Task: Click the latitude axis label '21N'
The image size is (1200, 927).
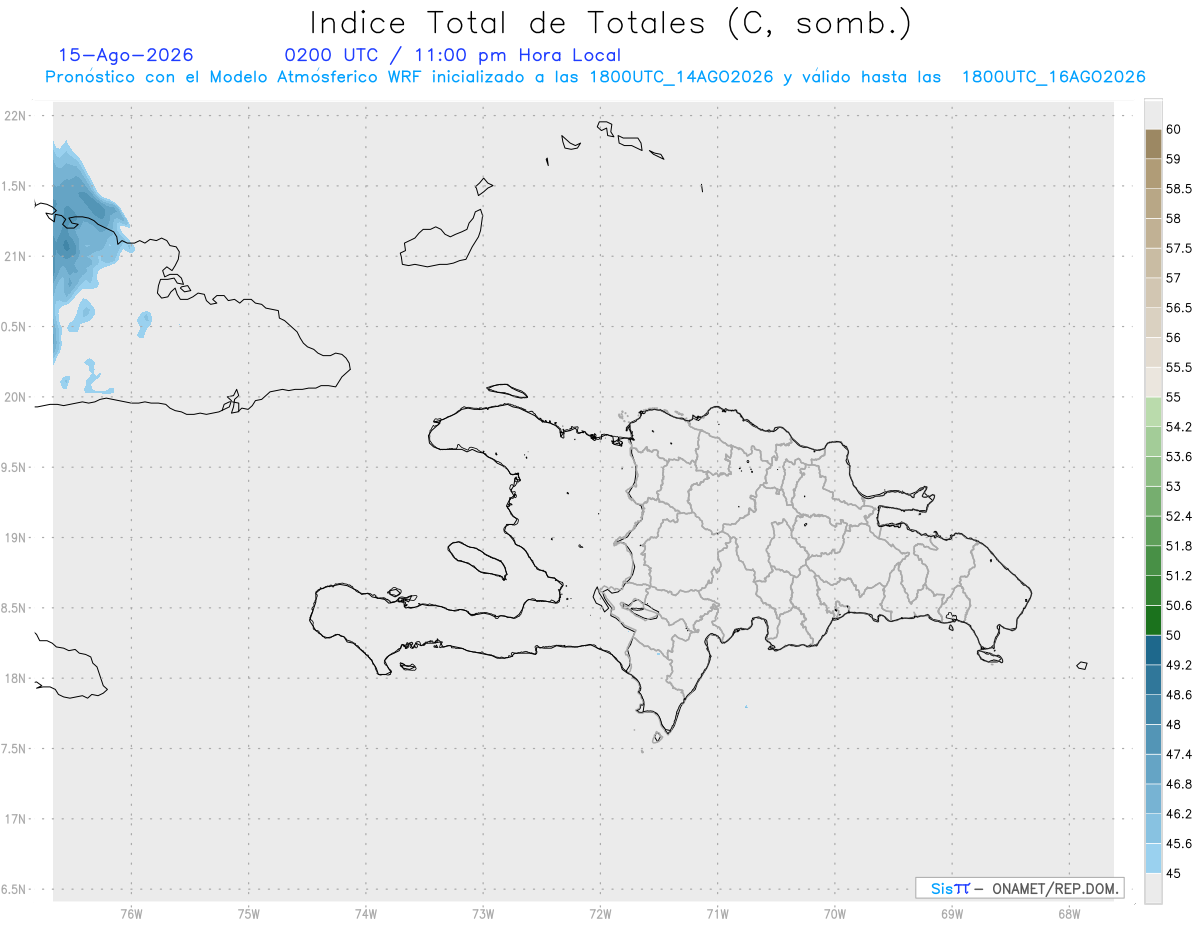Action: point(17,256)
